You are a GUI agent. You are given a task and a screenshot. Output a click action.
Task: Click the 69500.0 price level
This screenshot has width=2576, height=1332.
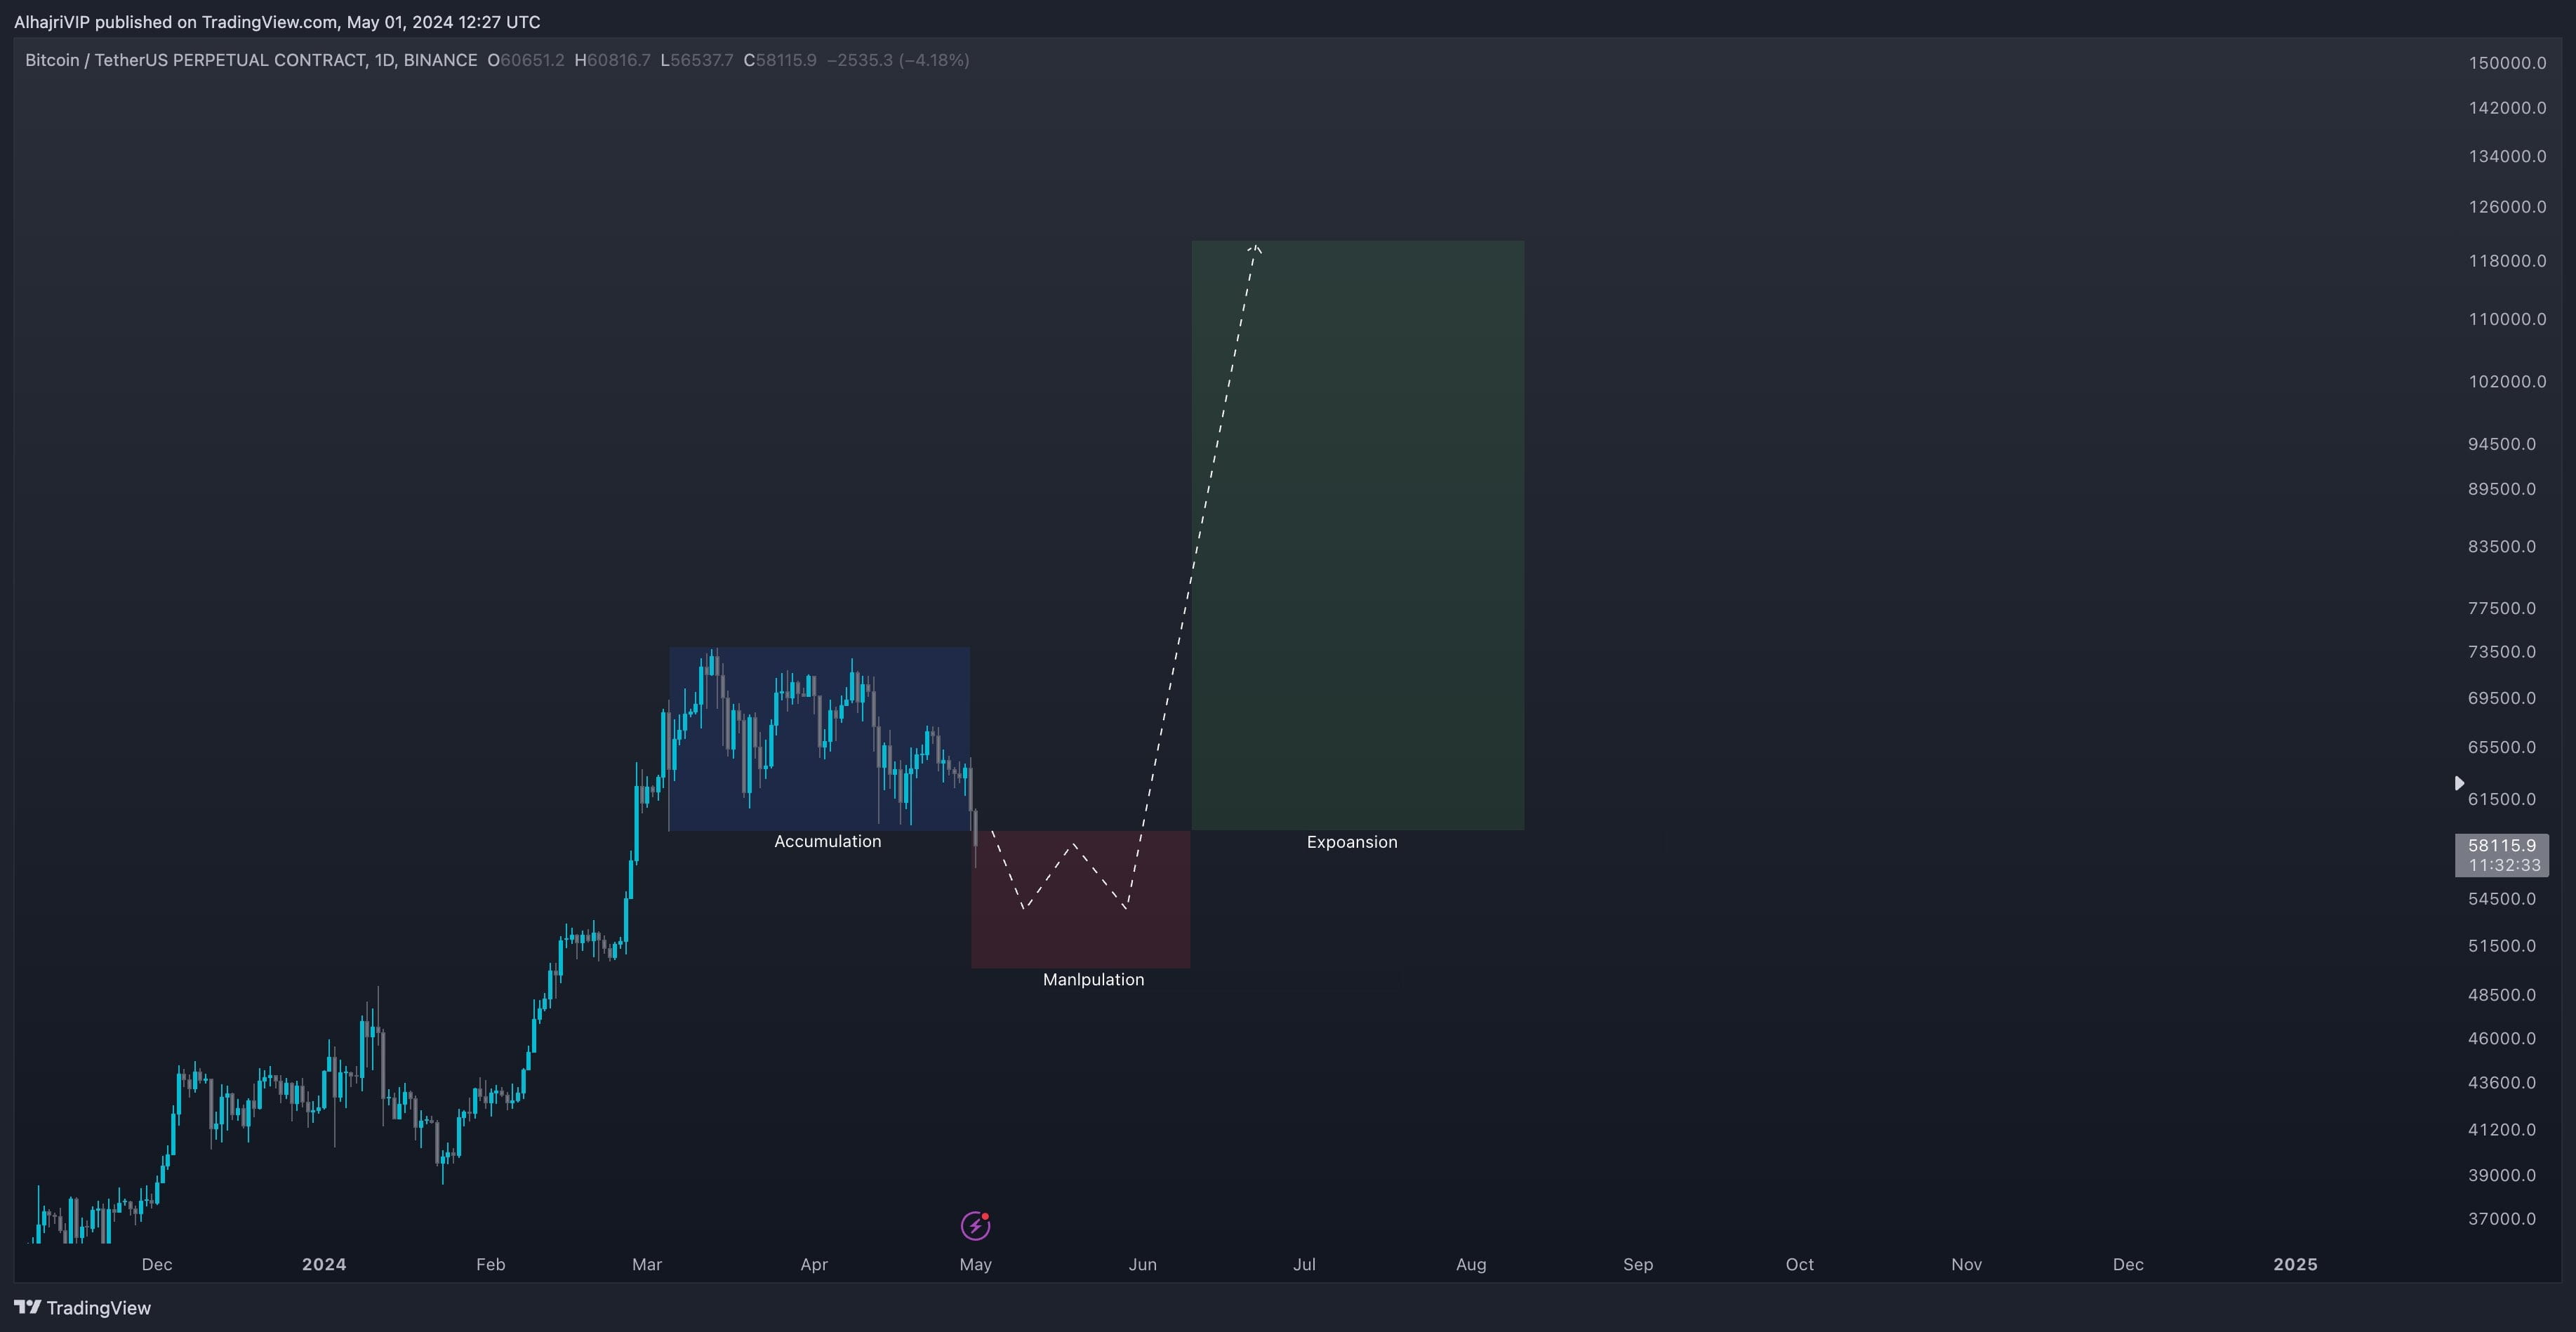pos(2502,698)
